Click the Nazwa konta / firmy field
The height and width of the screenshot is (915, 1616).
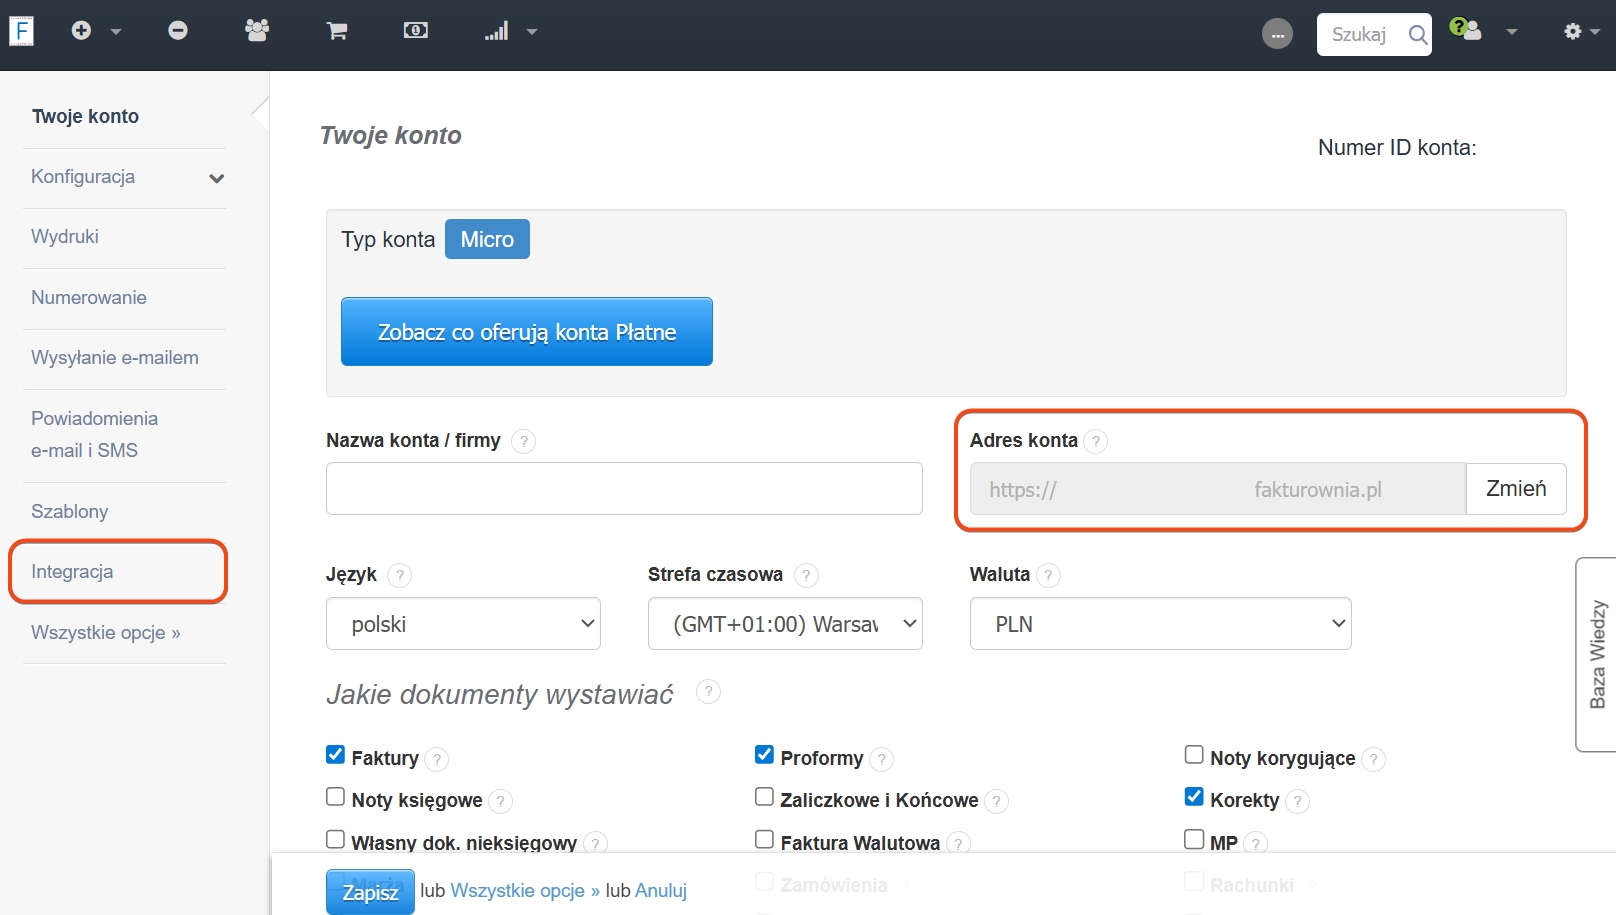click(624, 489)
